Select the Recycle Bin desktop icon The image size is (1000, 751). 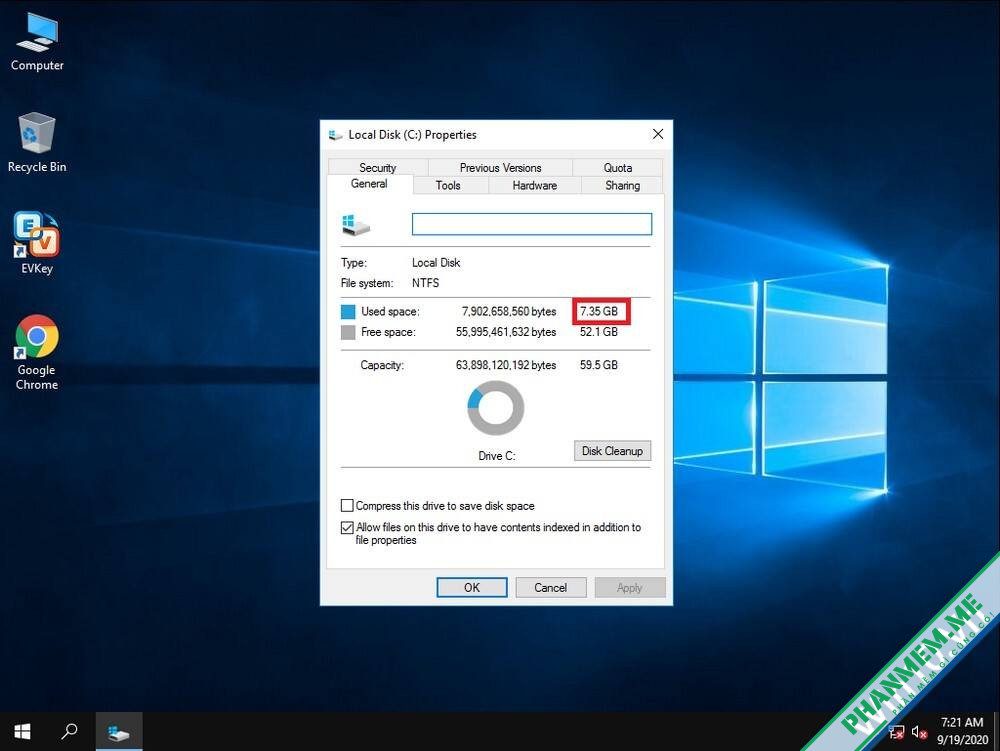click(37, 143)
